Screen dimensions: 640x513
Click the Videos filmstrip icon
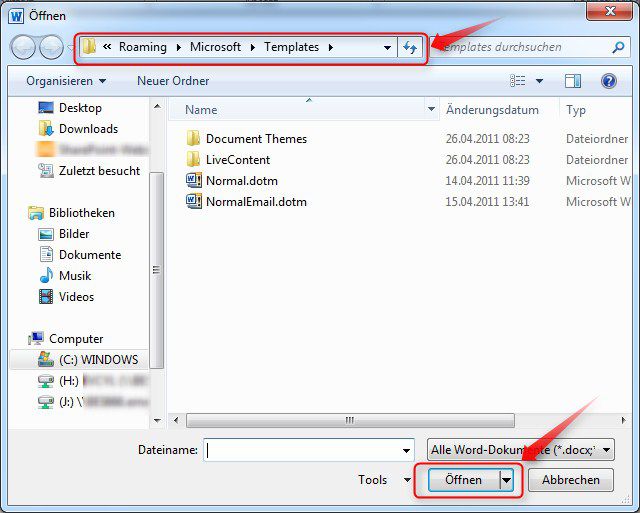pos(46,297)
